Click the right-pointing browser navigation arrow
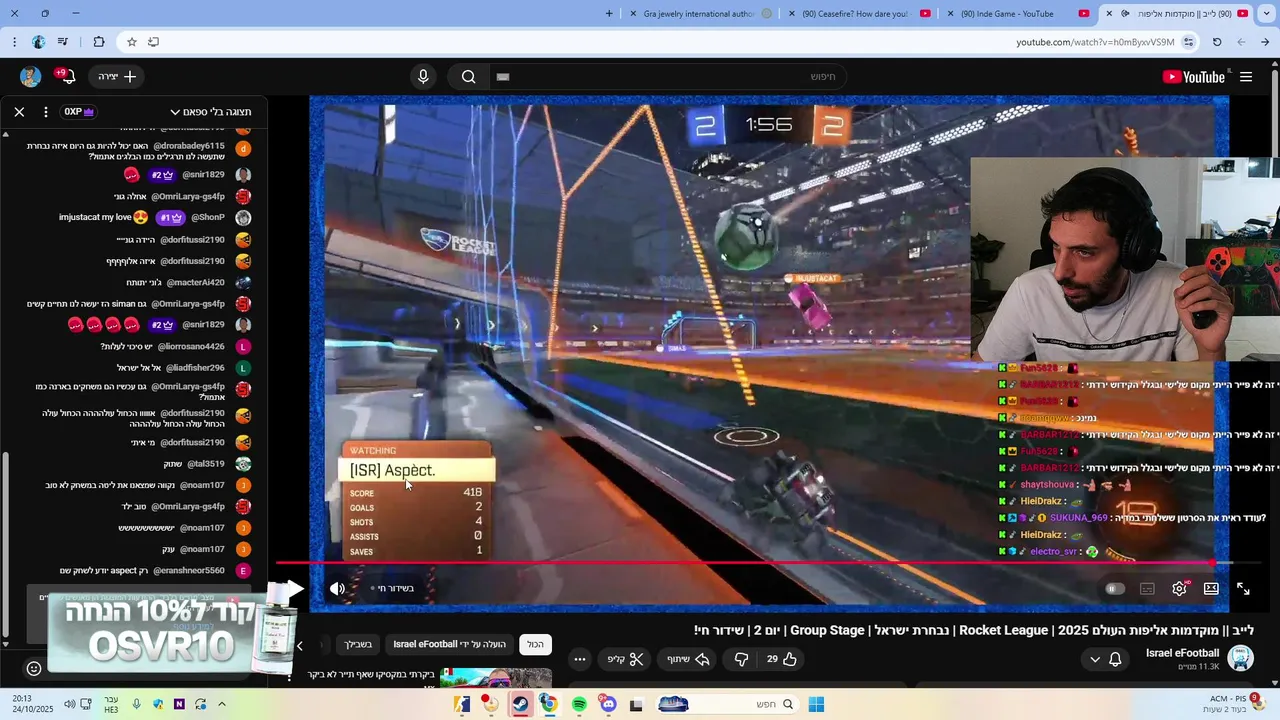 coord(1265,42)
